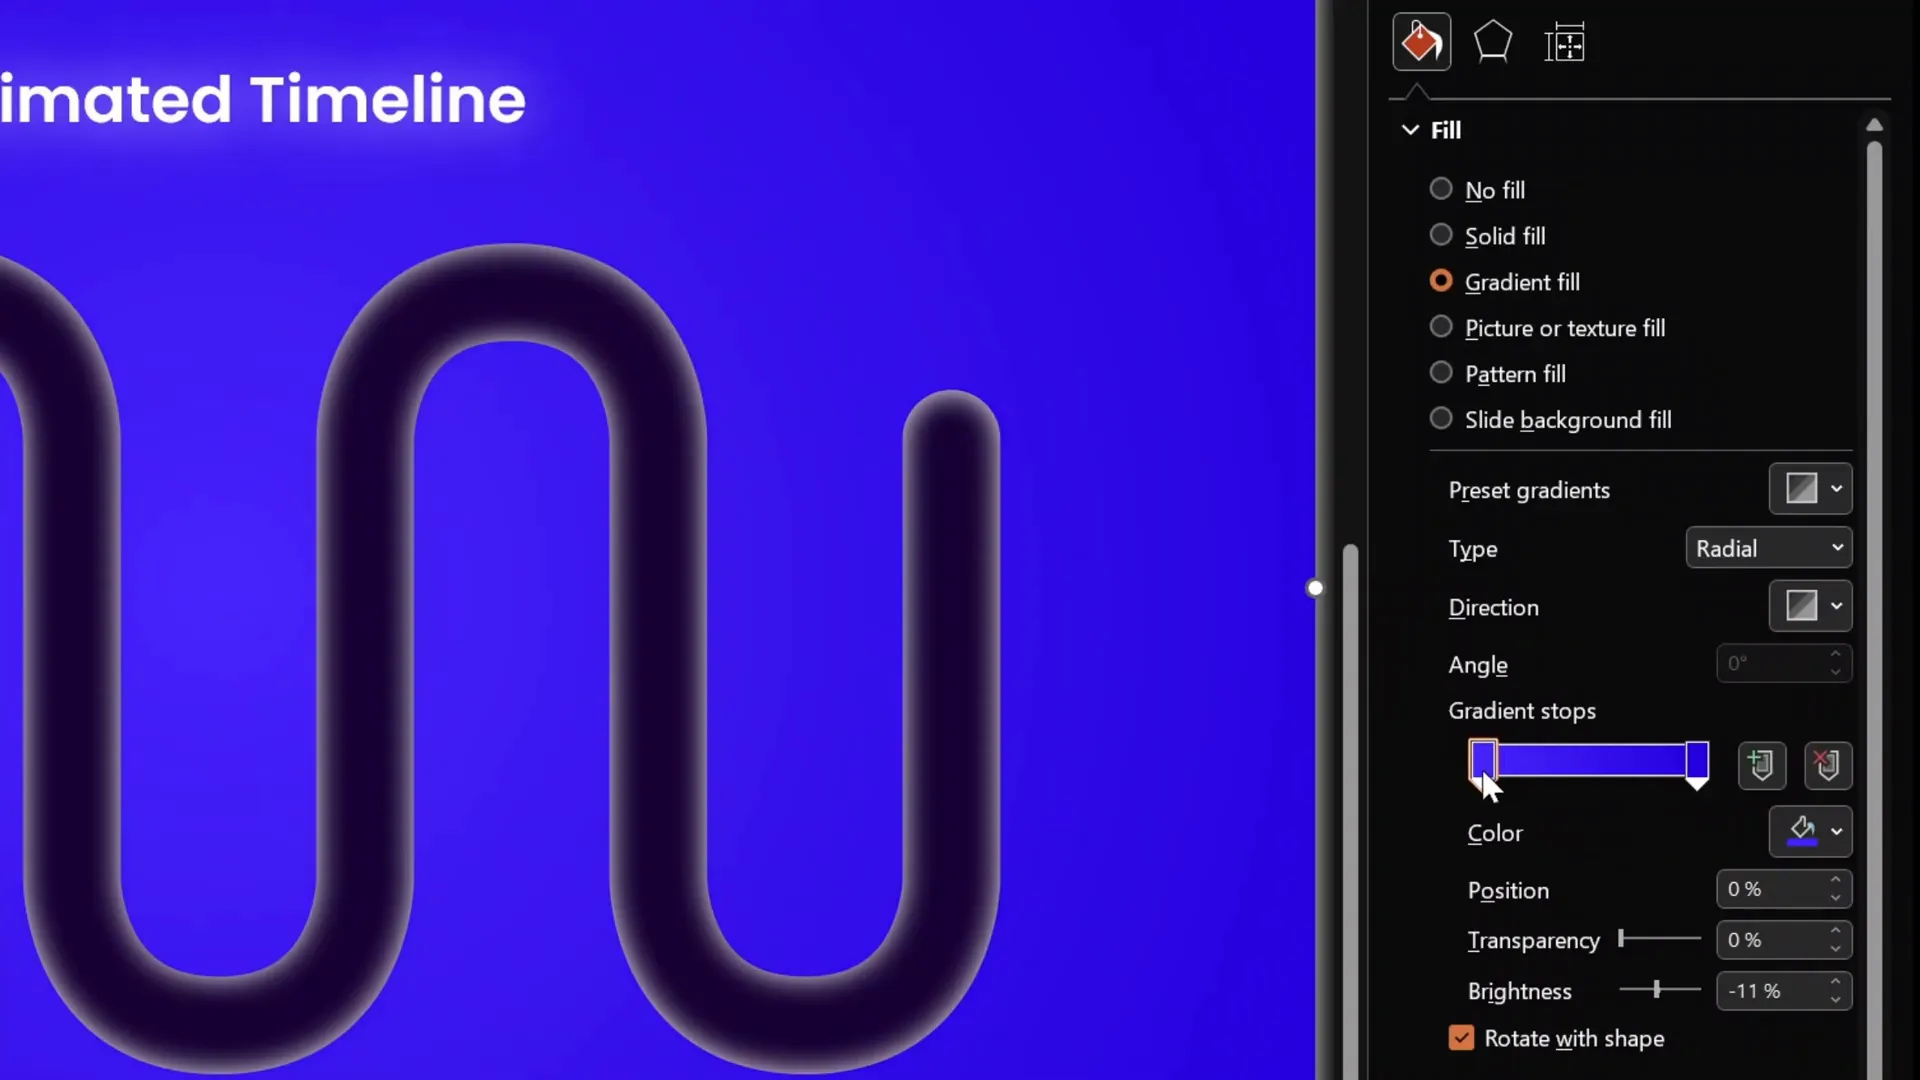
Task: Click the pane scroll-up arrow
Action: (x=1875, y=125)
